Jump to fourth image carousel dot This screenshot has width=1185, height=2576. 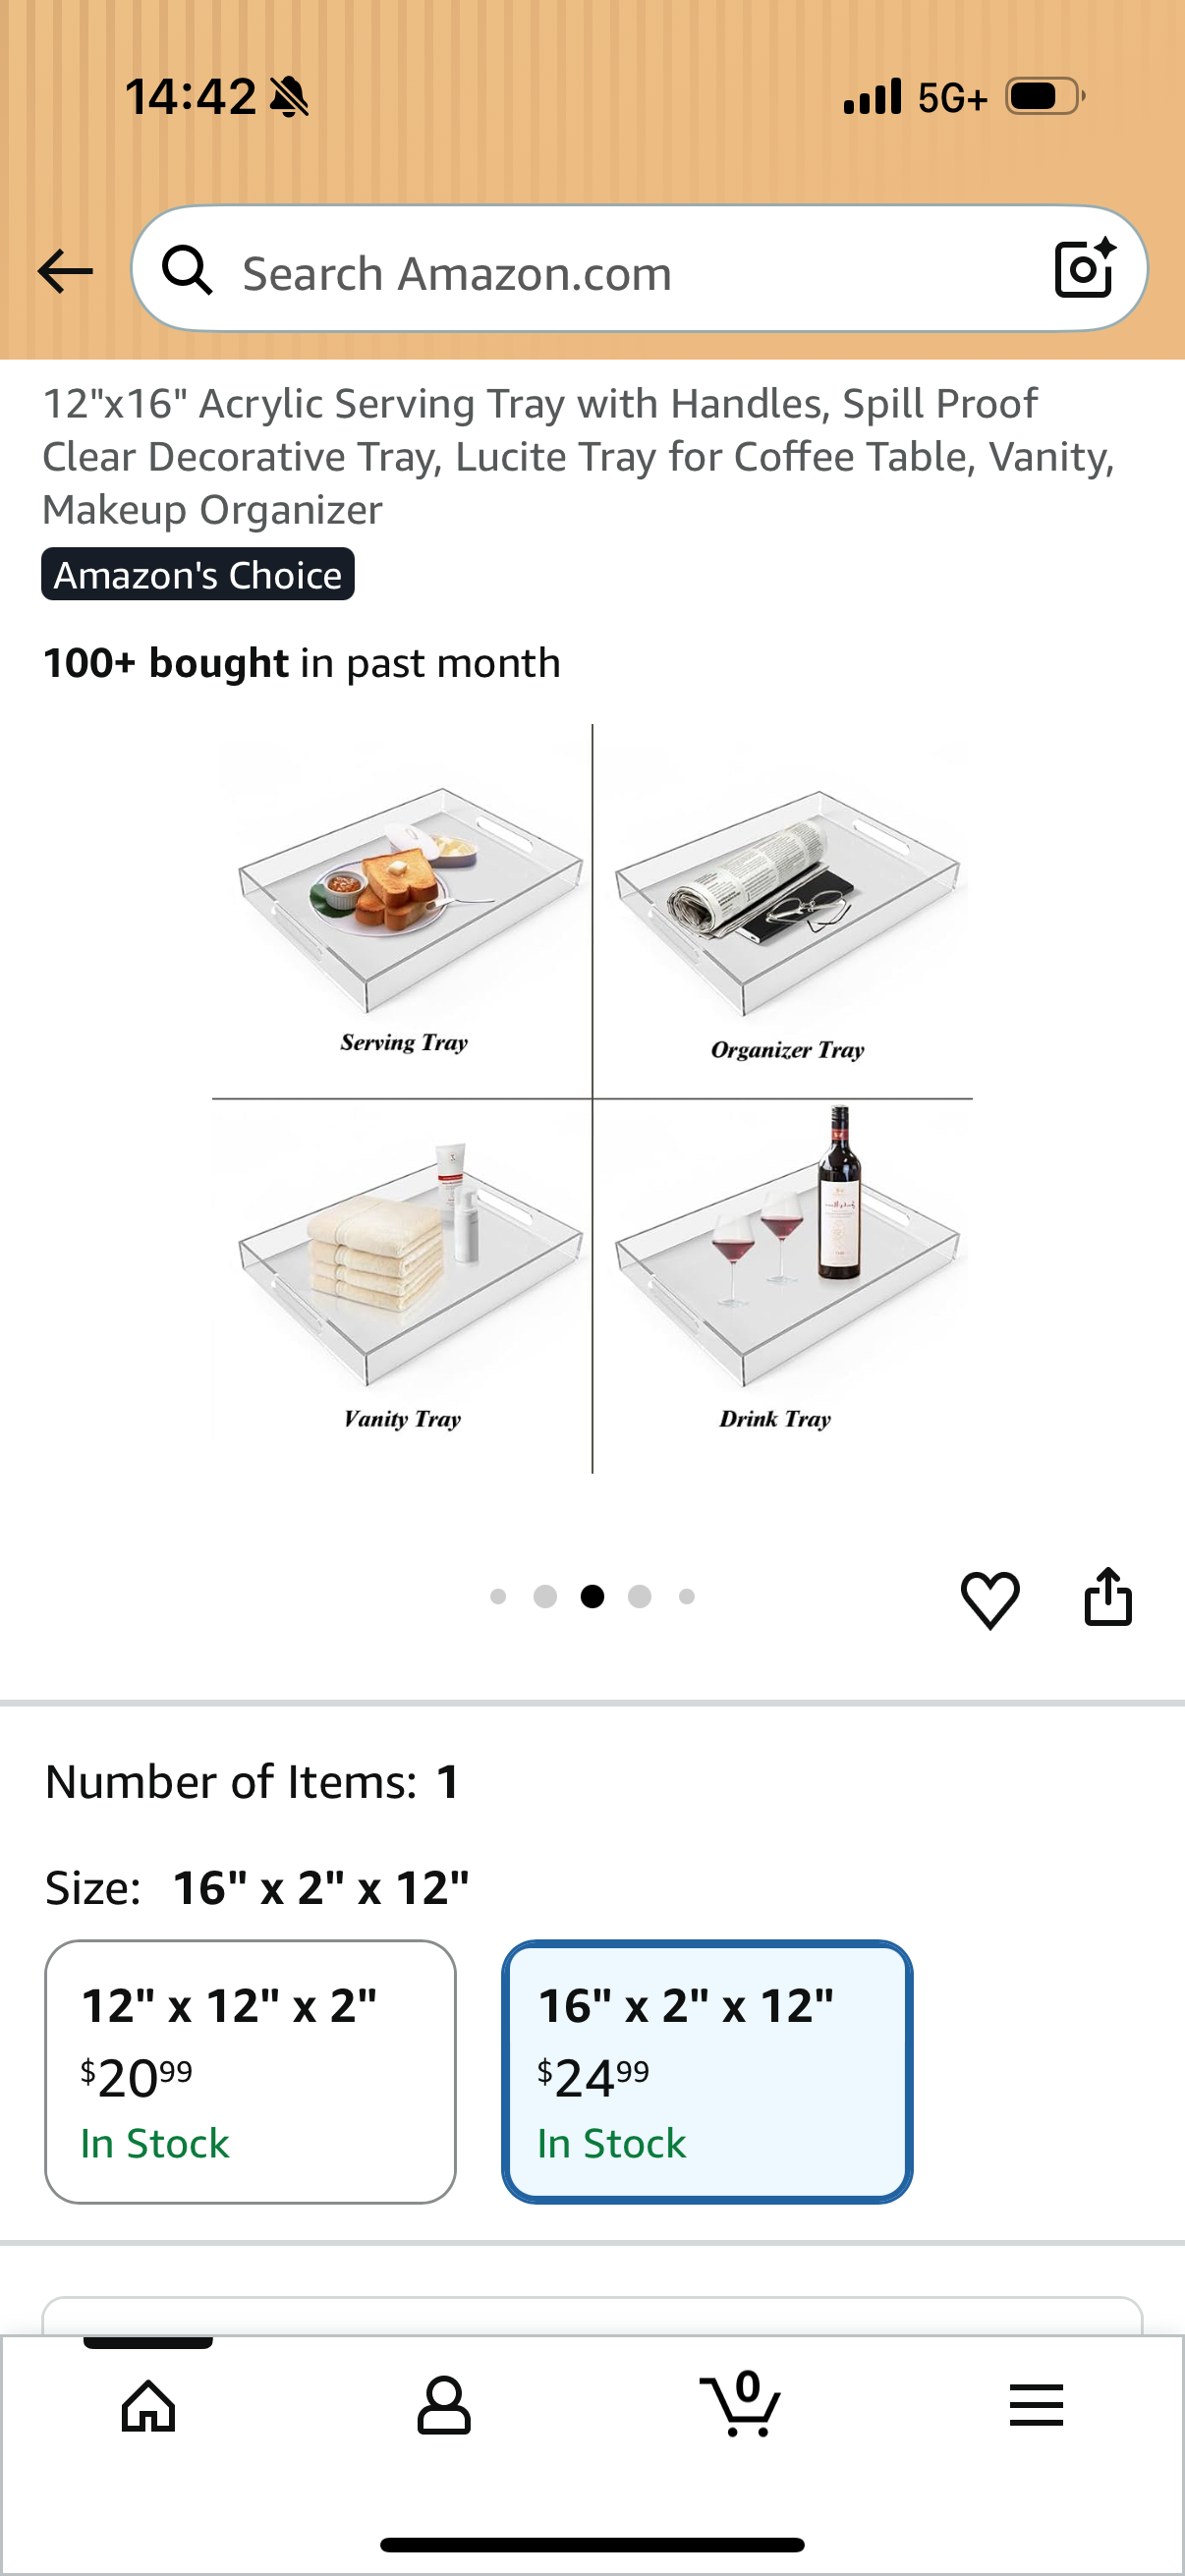(640, 1597)
